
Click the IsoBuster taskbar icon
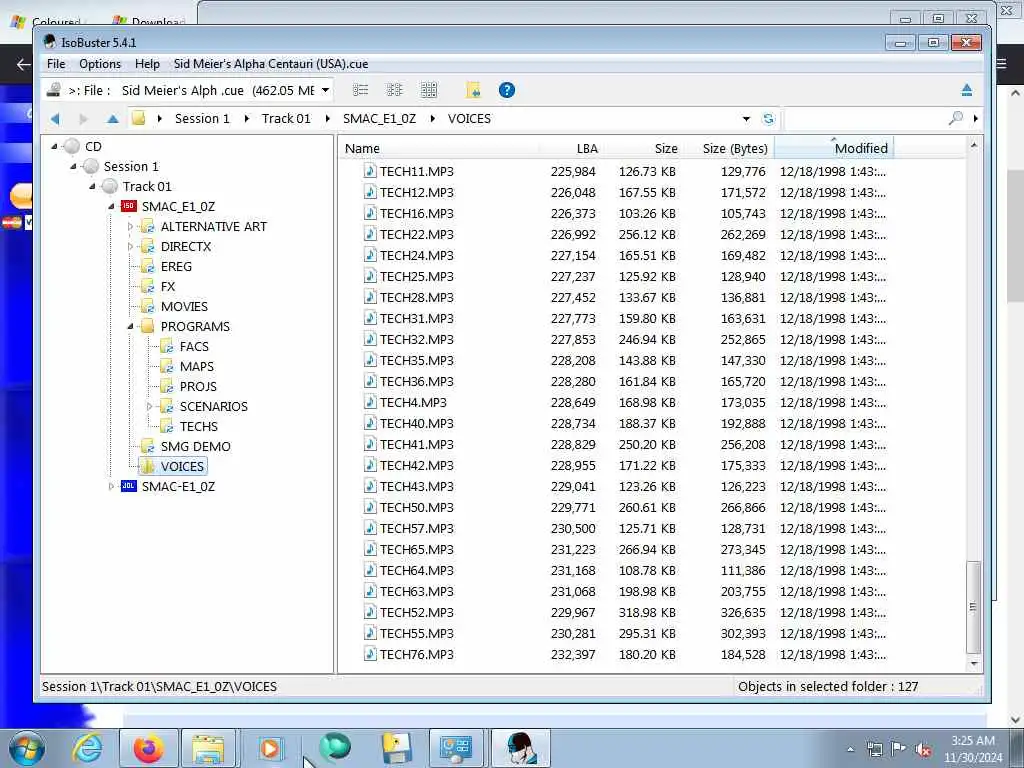click(520, 748)
